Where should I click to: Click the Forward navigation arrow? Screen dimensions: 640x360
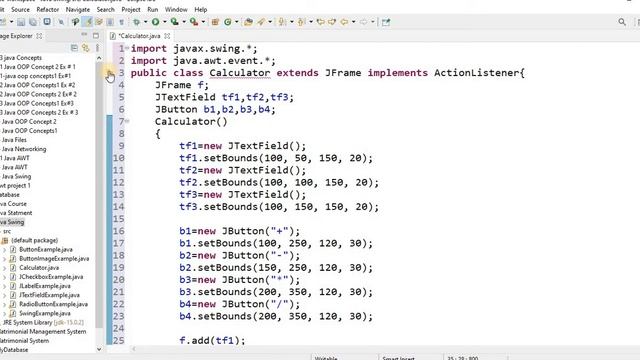pyautogui.click(x=363, y=22)
